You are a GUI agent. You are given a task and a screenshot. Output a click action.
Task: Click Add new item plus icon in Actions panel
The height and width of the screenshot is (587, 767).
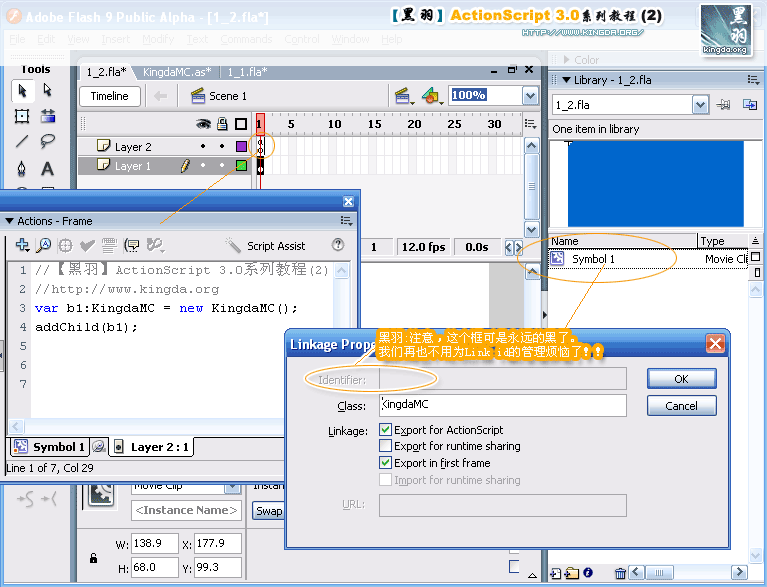[22, 245]
